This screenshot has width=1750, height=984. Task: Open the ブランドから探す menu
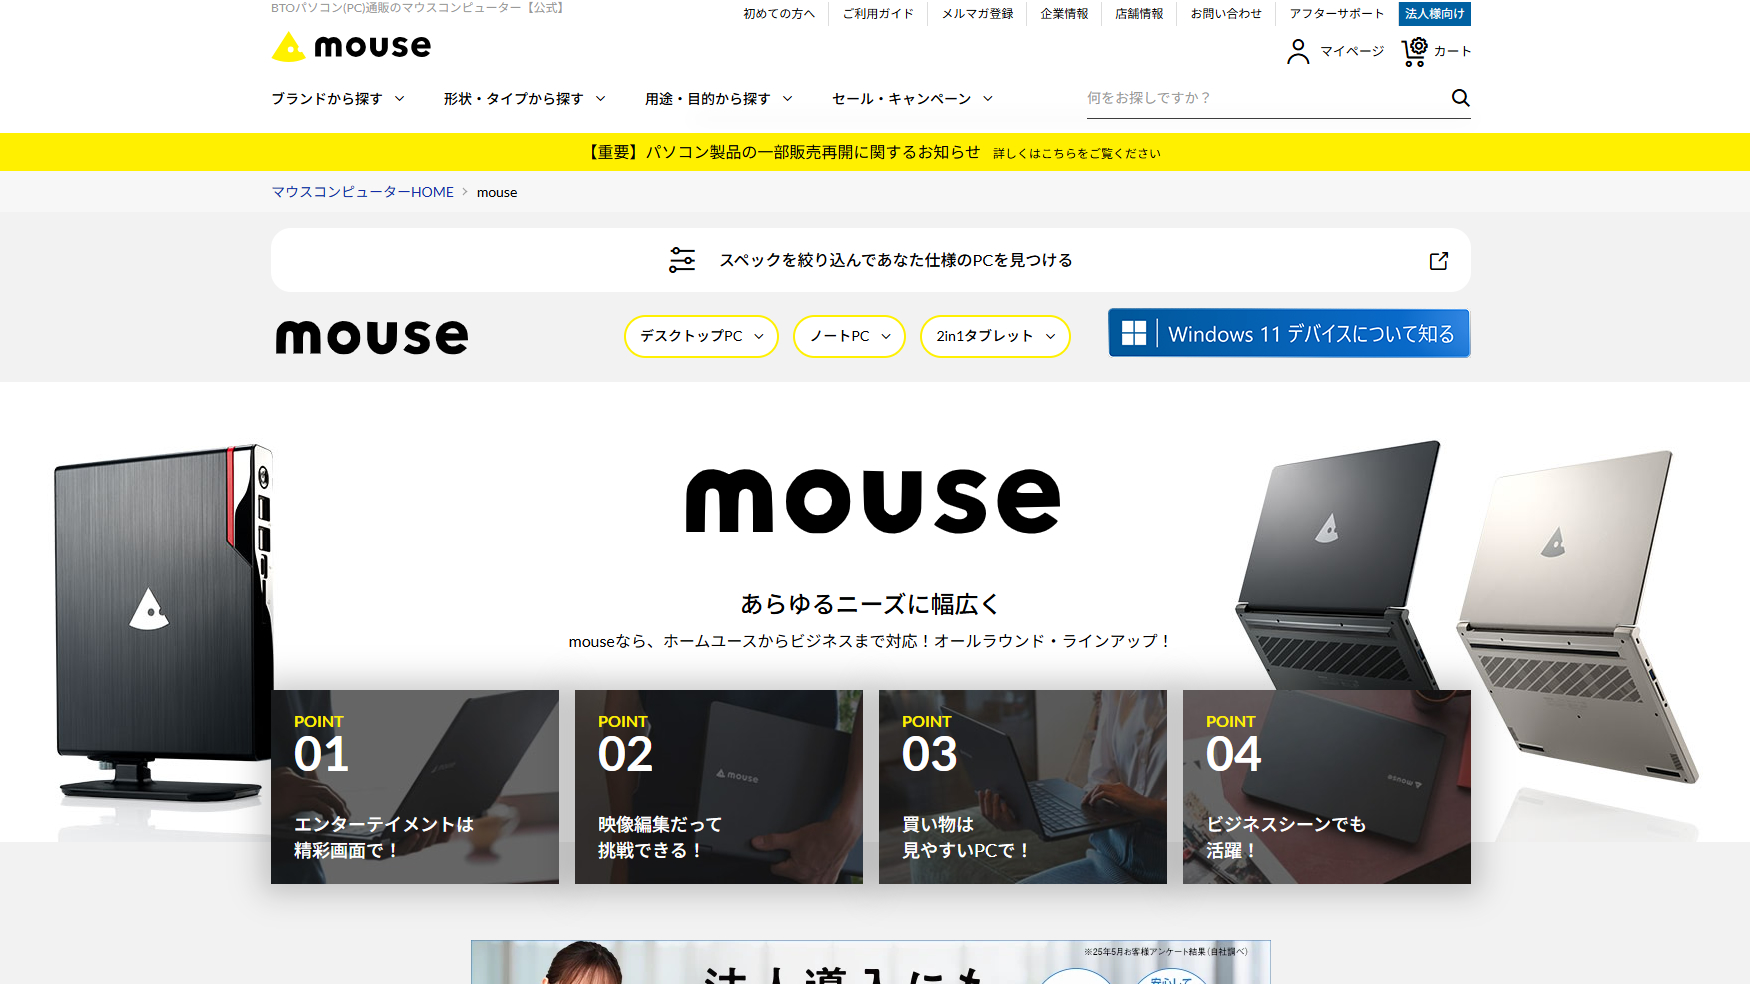point(336,98)
